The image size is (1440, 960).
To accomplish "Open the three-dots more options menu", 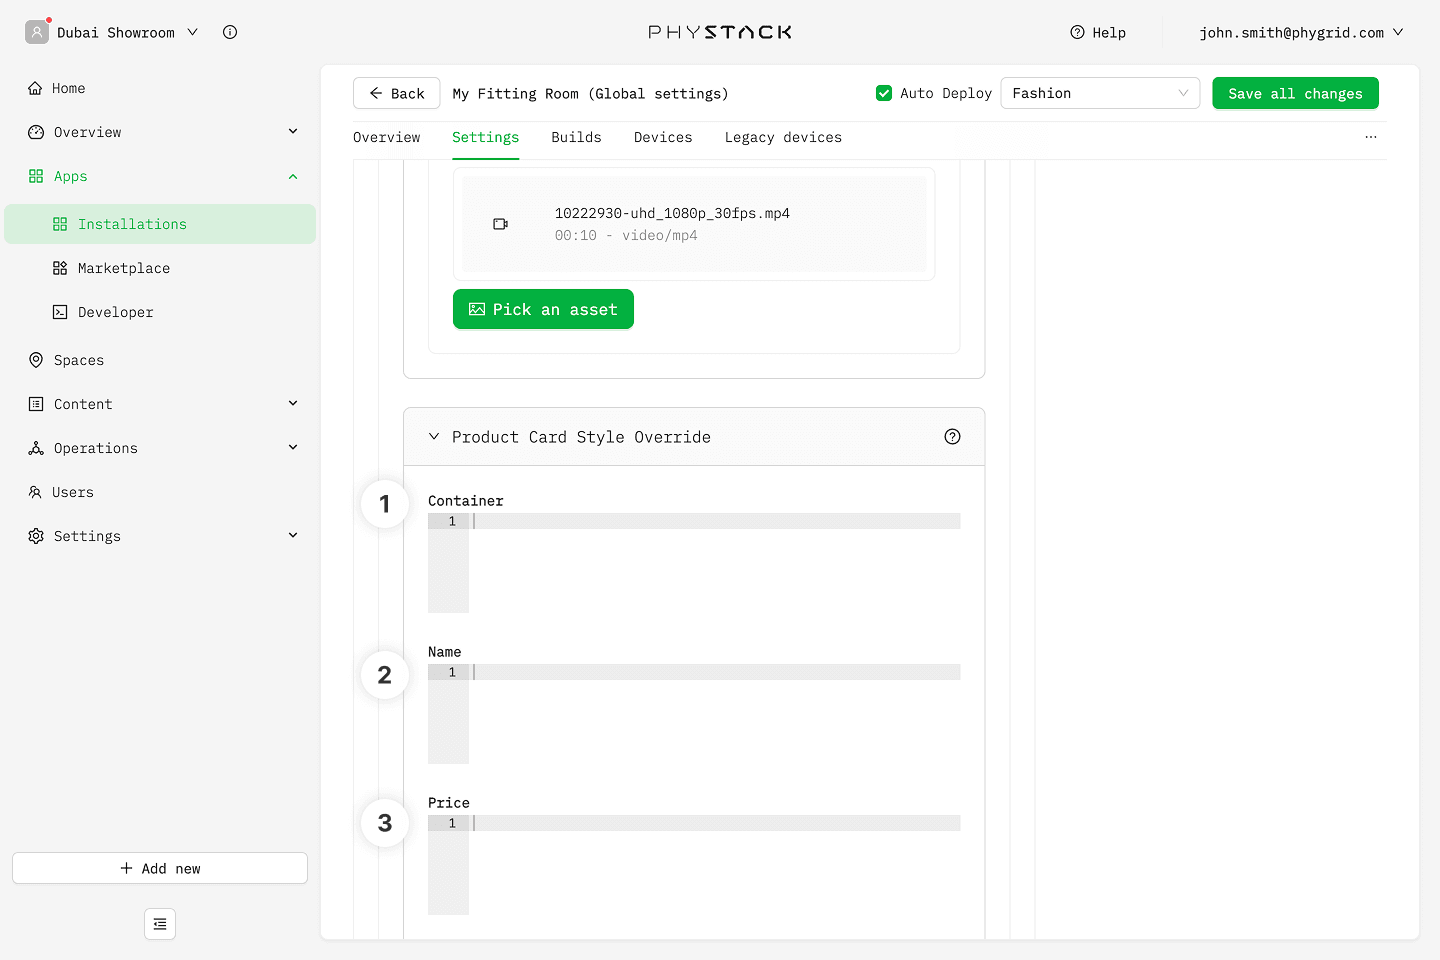I will click(x=1371, y=137).
